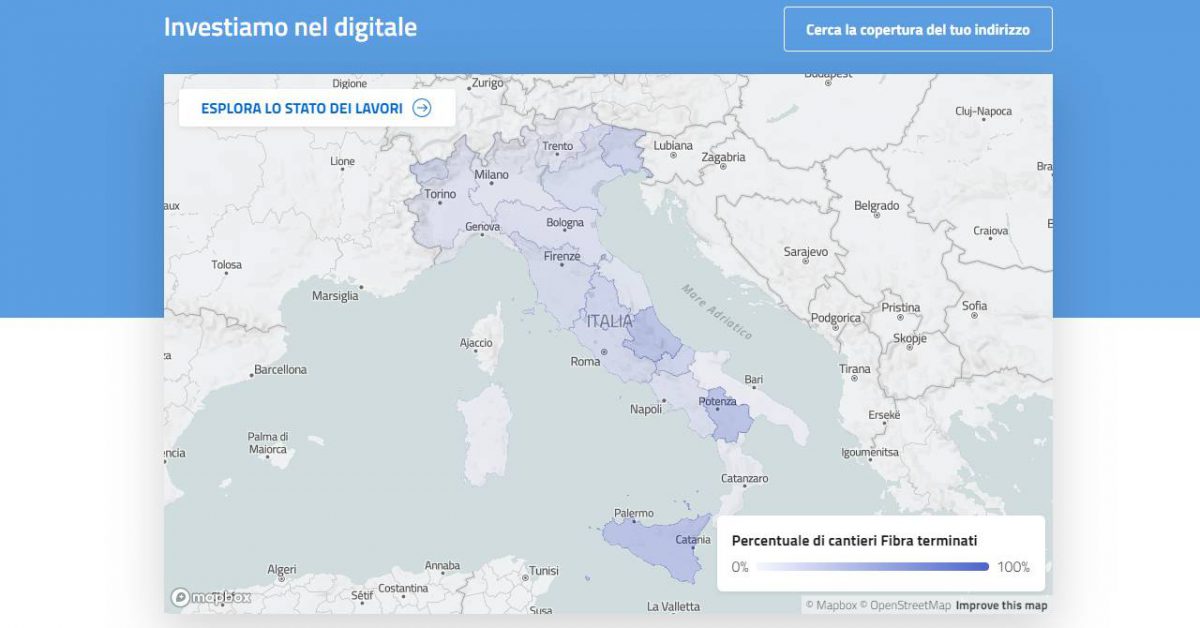The height and width of the screenshot is (628, 1200).
Task: Click the arrow icon in Esplora button
Action: (422, 108)
